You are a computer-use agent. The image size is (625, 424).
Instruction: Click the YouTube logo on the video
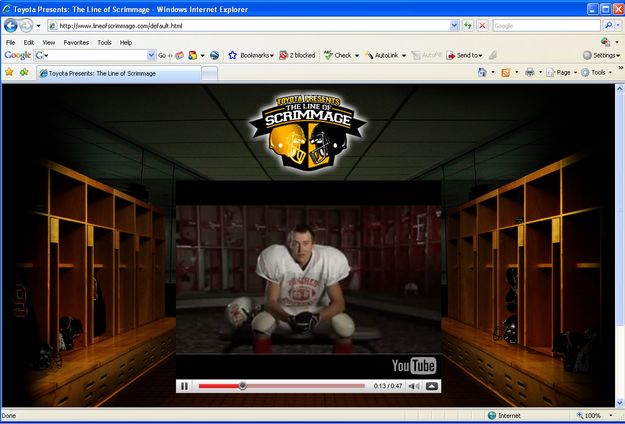(414, 365)
